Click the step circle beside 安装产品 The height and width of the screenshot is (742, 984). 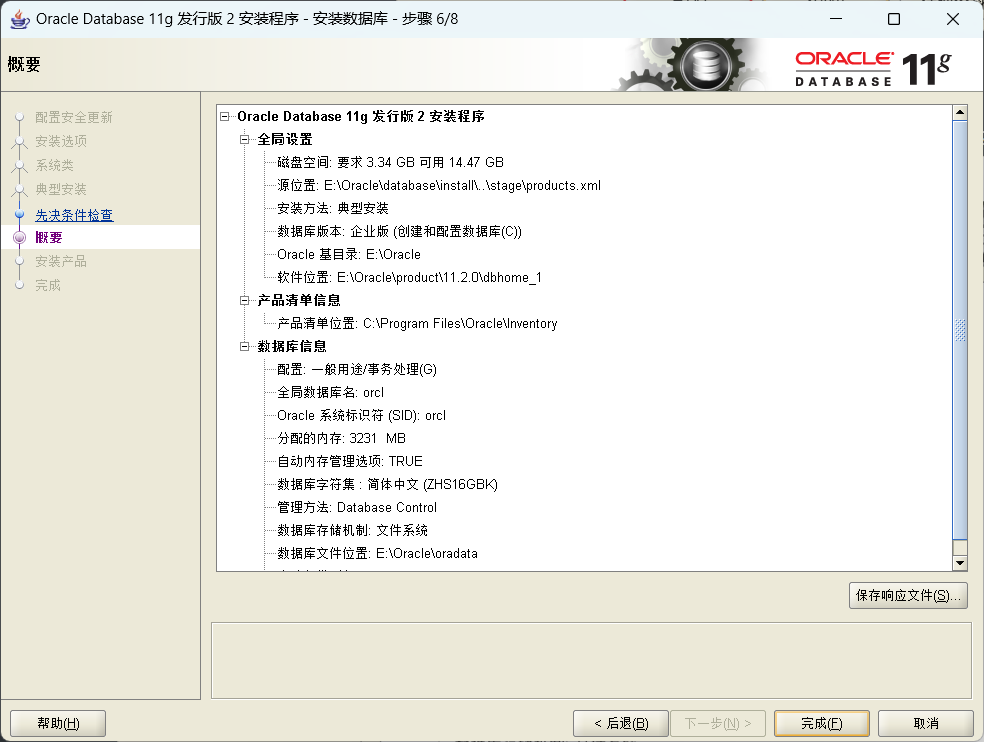[21, 261]
